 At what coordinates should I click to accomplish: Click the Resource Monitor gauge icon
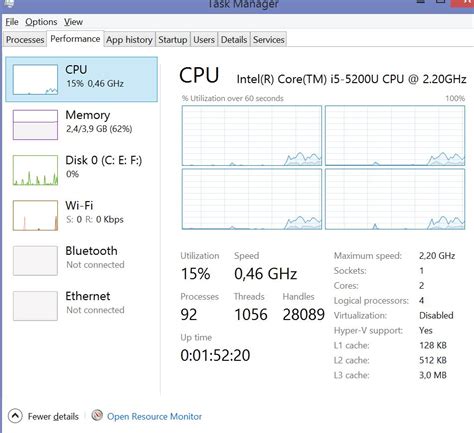(x=97, y=415)
